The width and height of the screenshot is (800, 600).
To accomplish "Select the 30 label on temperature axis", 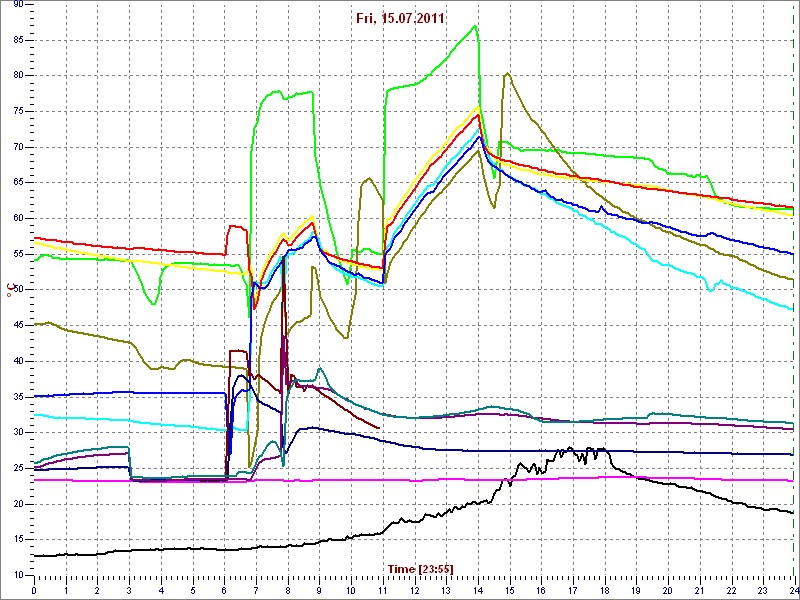I will click(18, 433).
